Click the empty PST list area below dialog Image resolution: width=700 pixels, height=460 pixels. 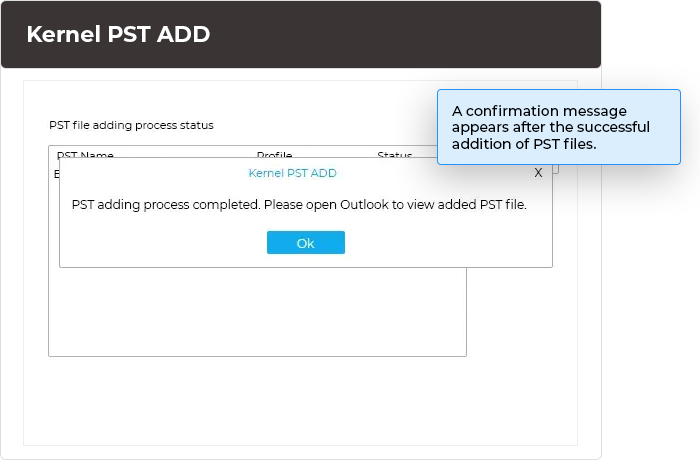(257, 311)
